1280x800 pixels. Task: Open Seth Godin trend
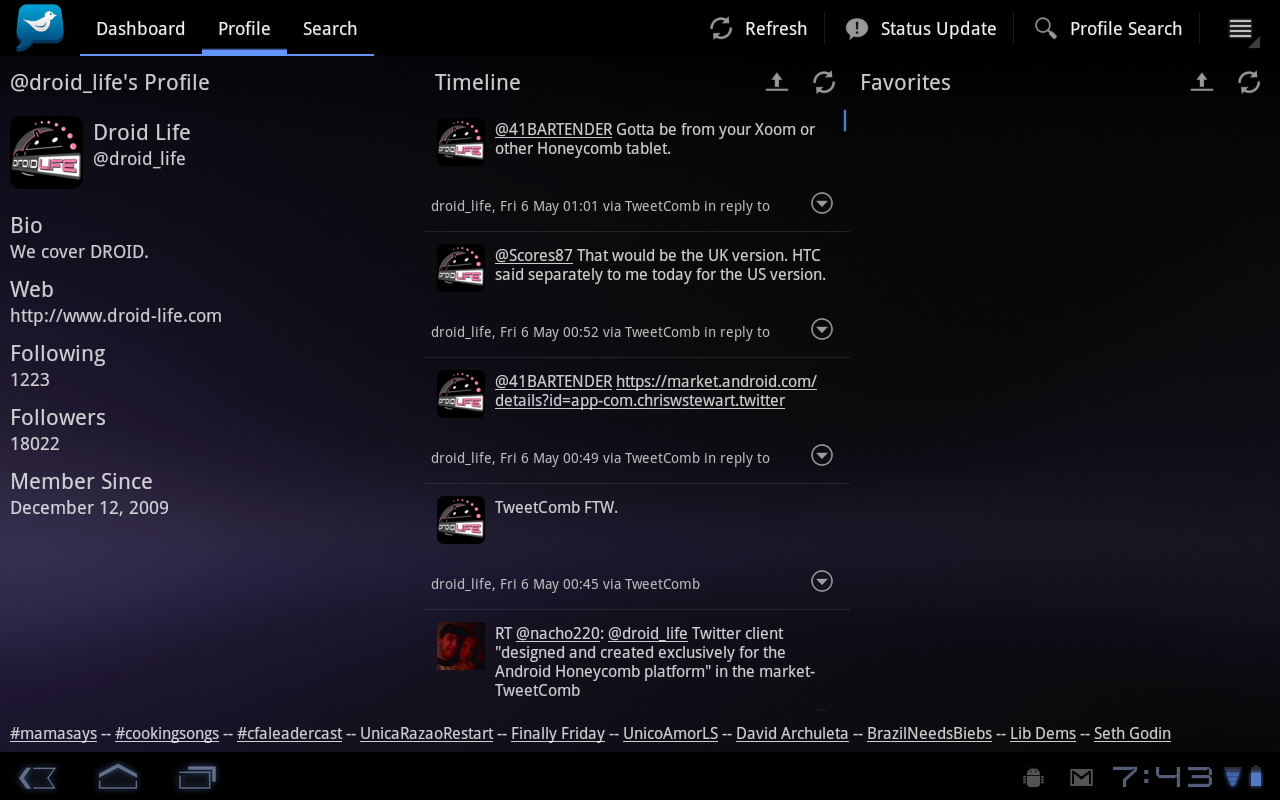(1132, 733)
